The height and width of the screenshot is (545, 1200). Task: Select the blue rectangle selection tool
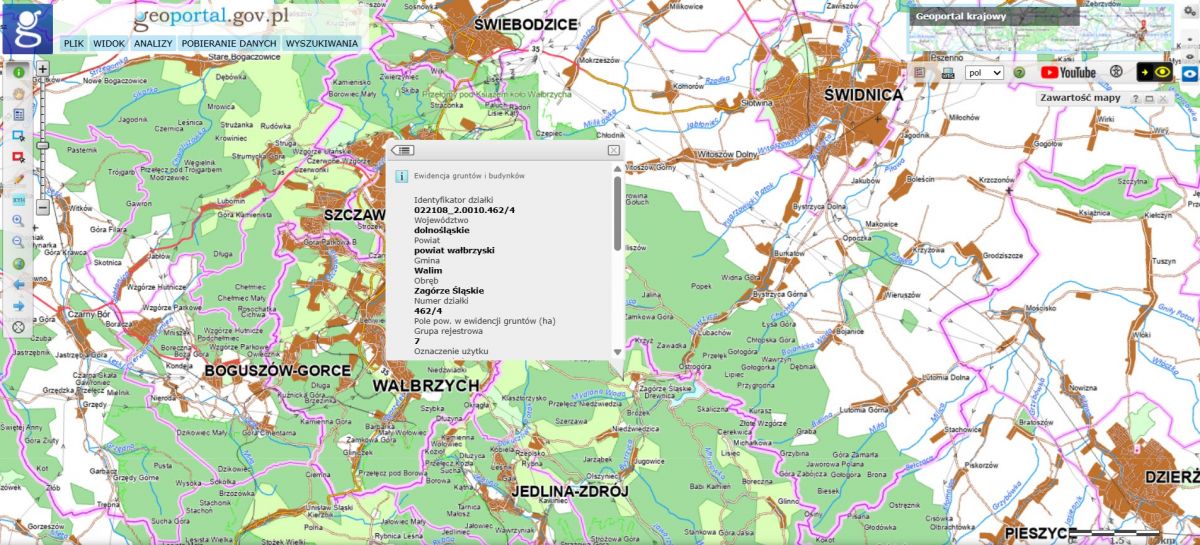click(x=18, y=136)
